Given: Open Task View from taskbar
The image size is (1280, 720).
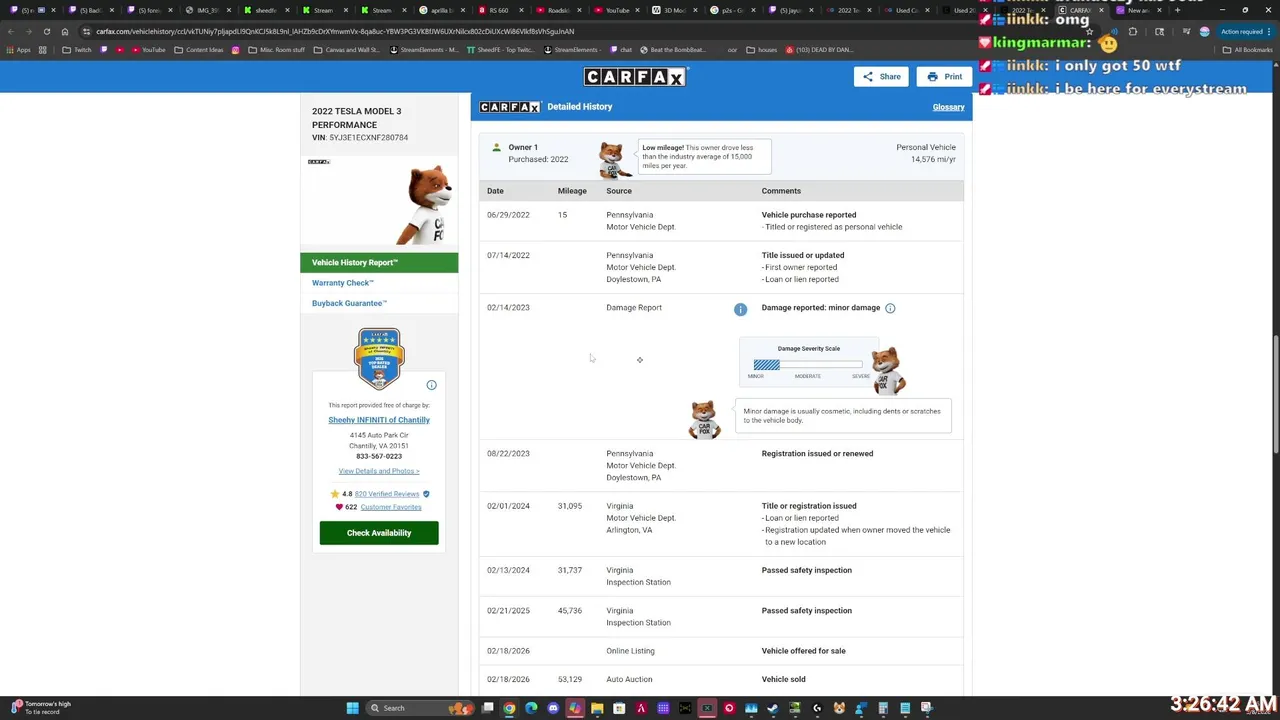Looking at the screenshot, I should [487, 708].
